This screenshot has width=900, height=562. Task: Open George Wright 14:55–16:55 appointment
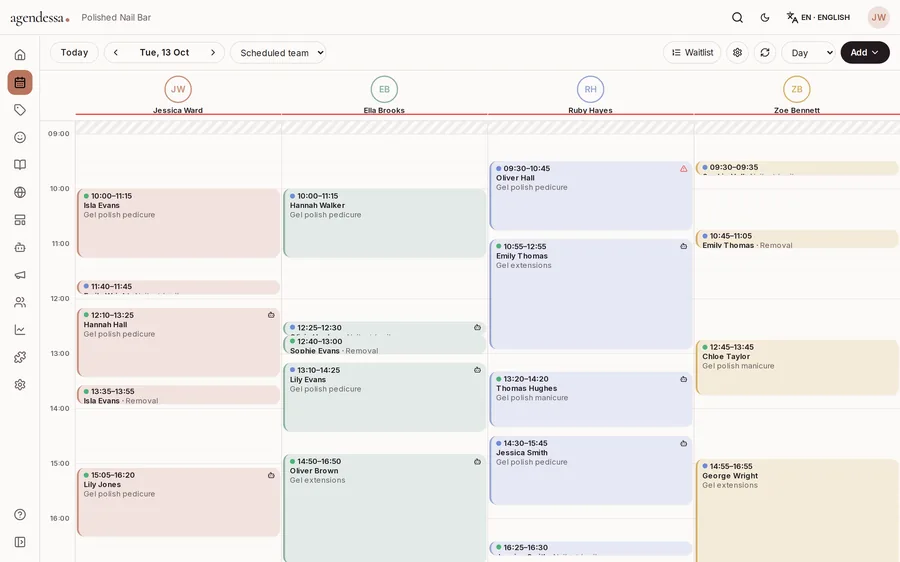point(797,511)
